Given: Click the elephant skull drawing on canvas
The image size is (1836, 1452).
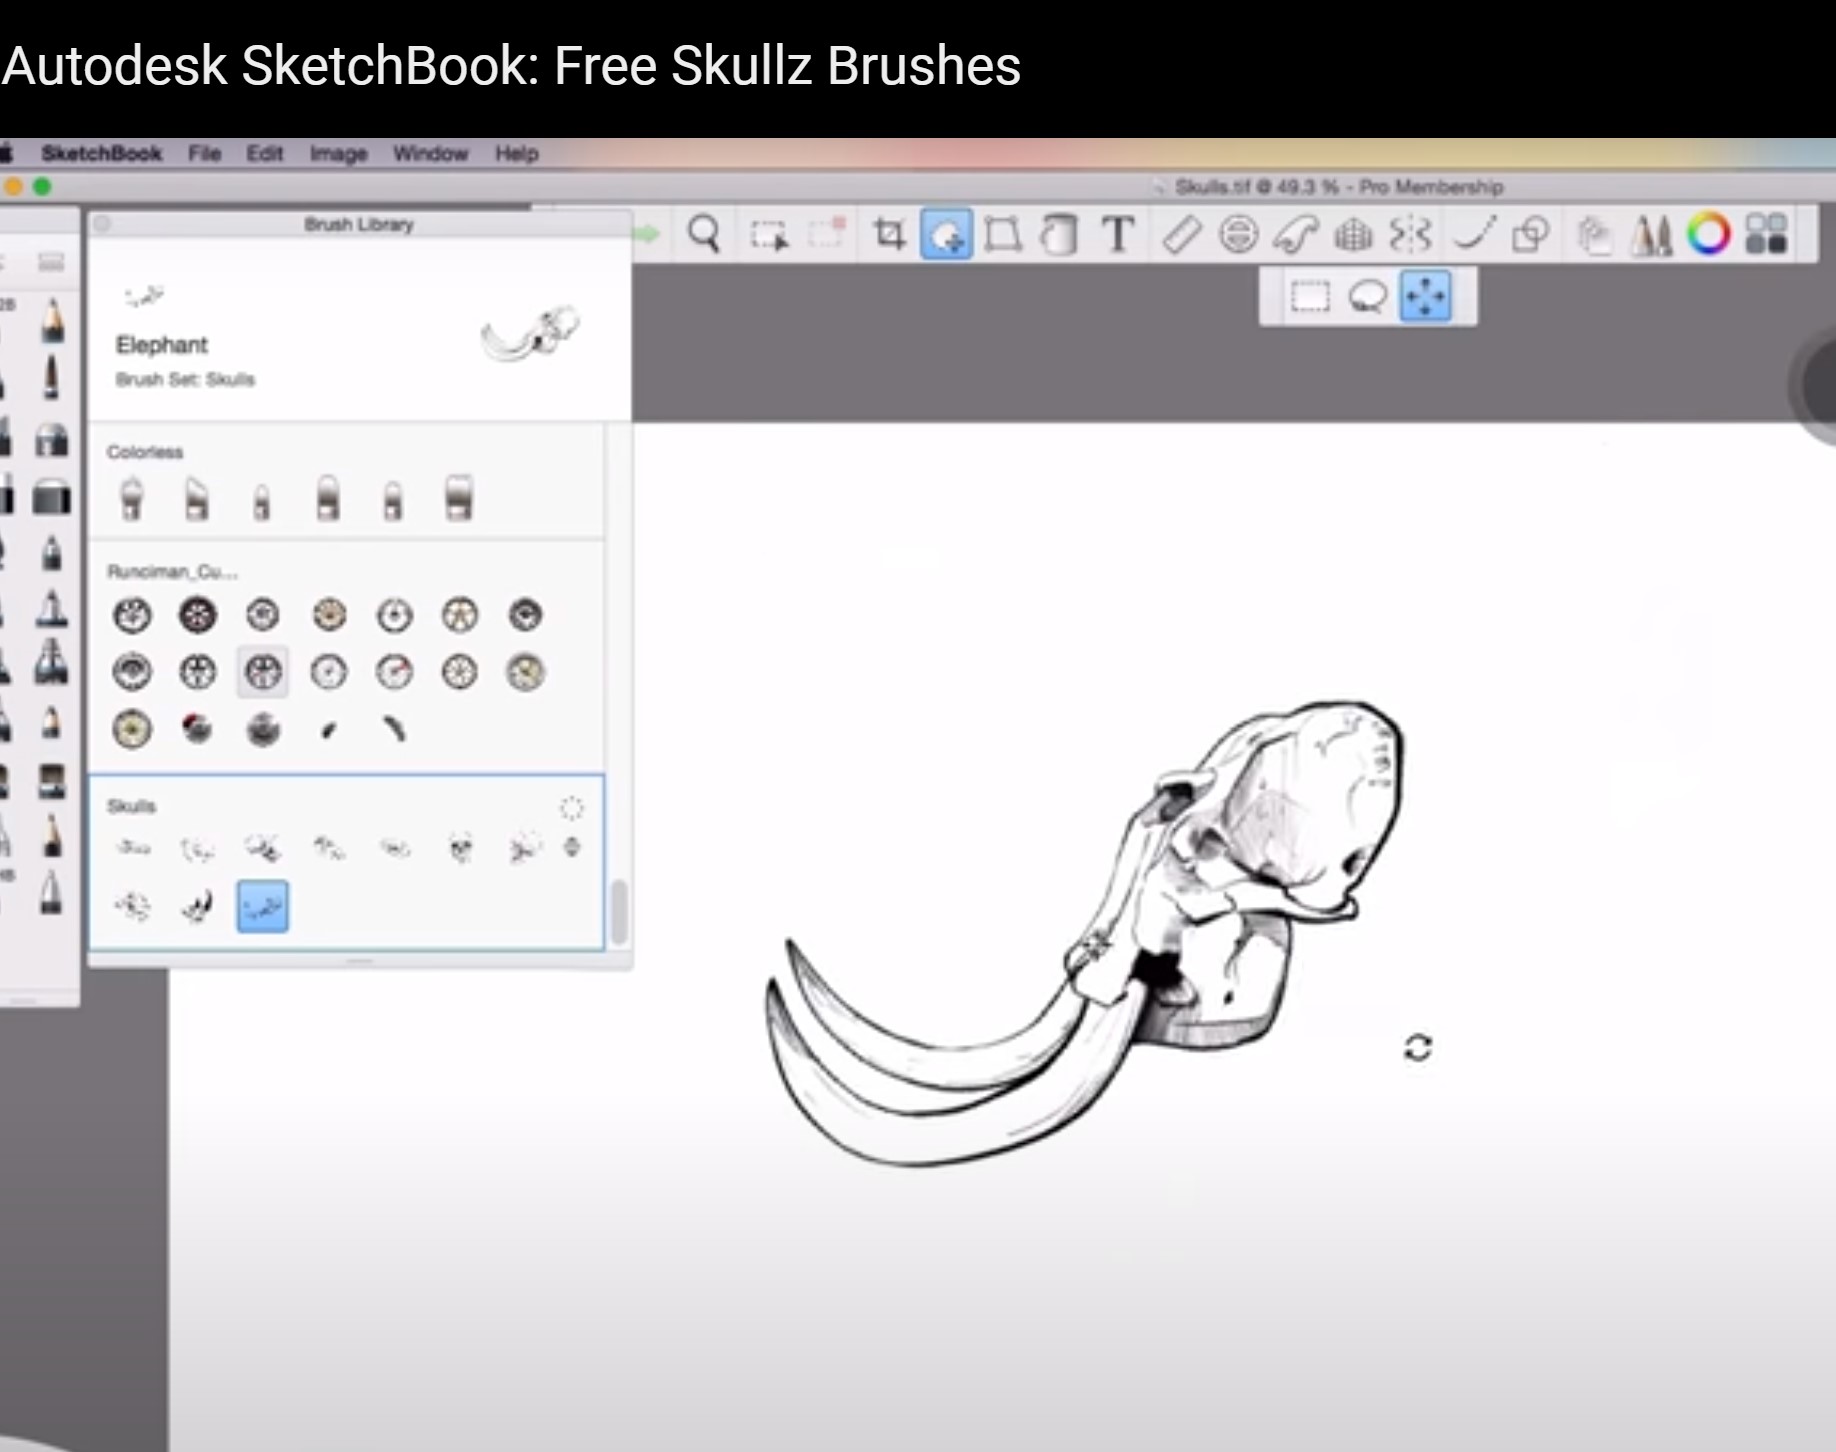Looking at the screenshot, I should click(1085, 932).
